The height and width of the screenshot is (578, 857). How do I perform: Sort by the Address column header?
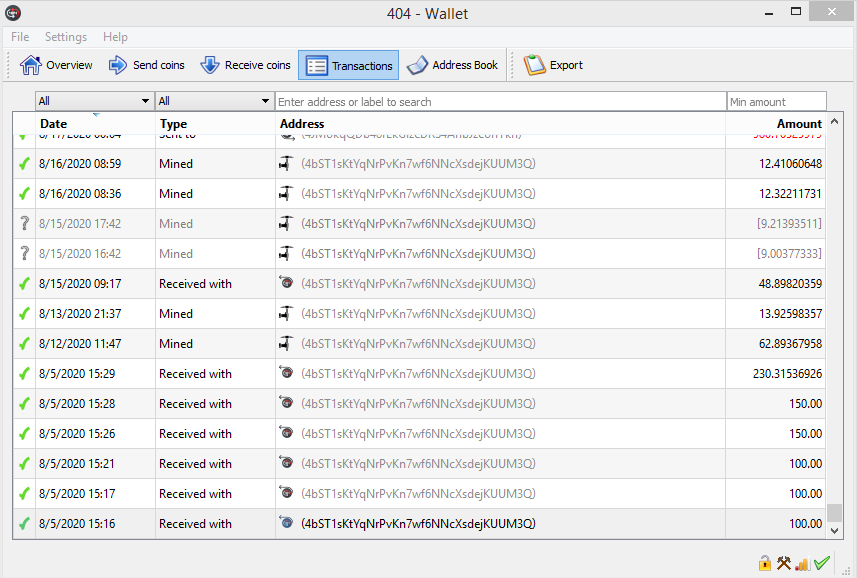coord(501,123)
